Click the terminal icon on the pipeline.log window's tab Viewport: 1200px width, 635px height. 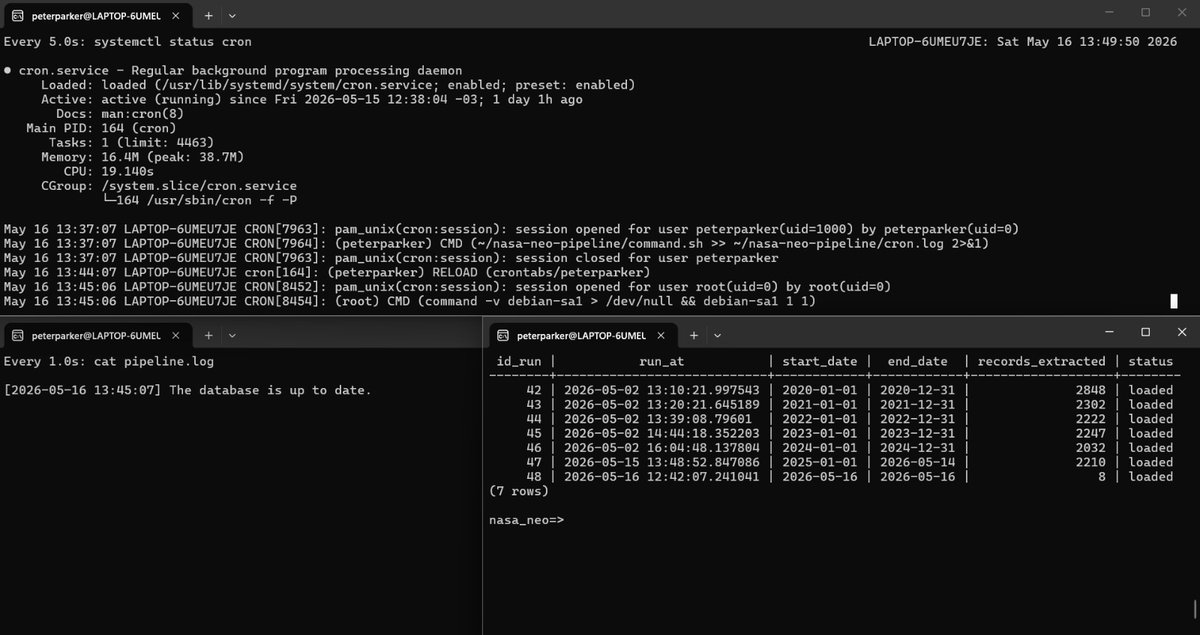click(17, 335)
